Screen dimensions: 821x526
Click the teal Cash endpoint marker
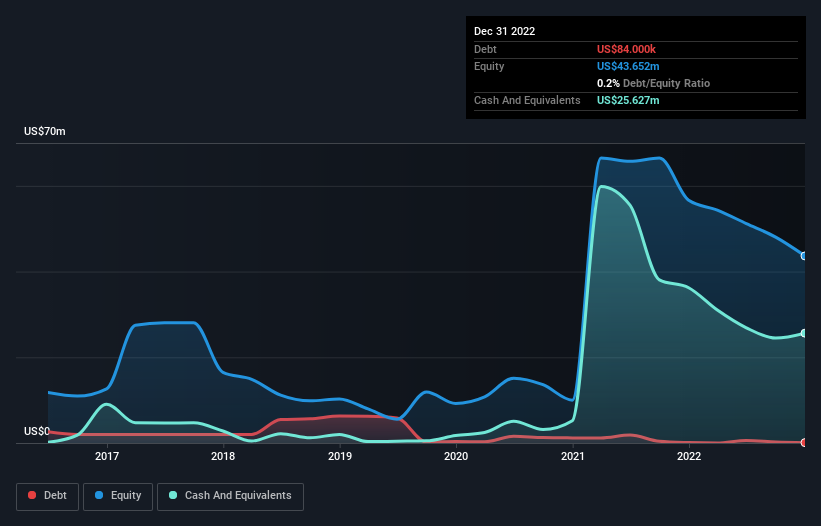(804, 333)
